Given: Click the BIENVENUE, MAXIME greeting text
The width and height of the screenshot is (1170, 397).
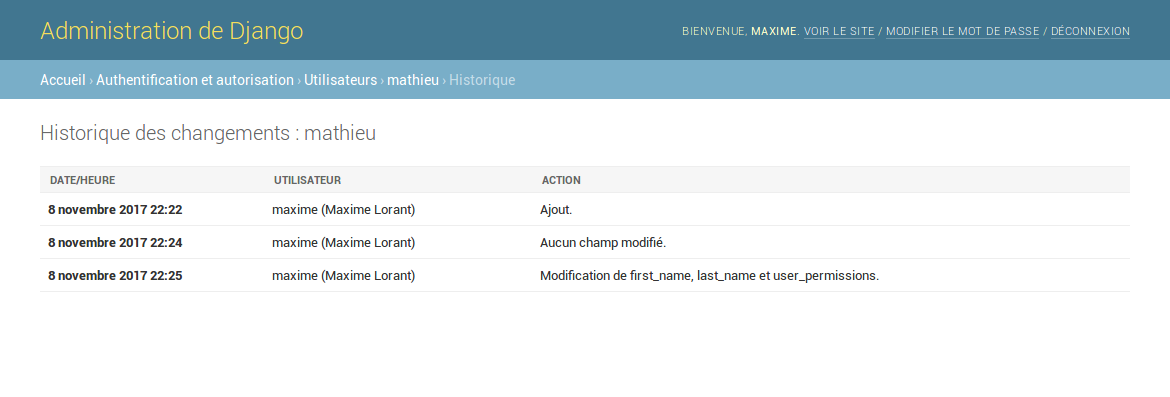Looking at the screenshot, I should coord(740,31).
